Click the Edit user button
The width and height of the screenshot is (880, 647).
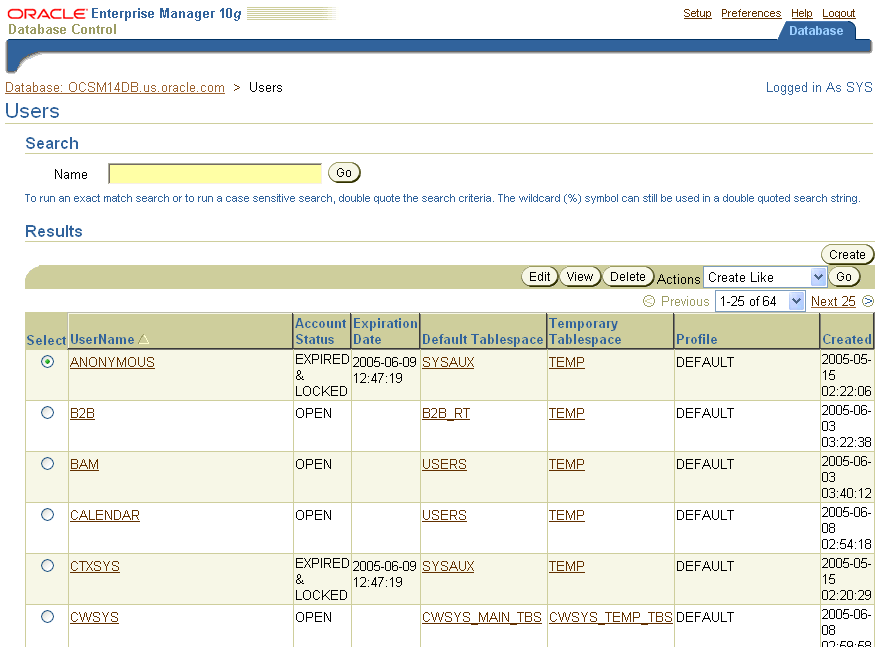click(x=540, y=277)
